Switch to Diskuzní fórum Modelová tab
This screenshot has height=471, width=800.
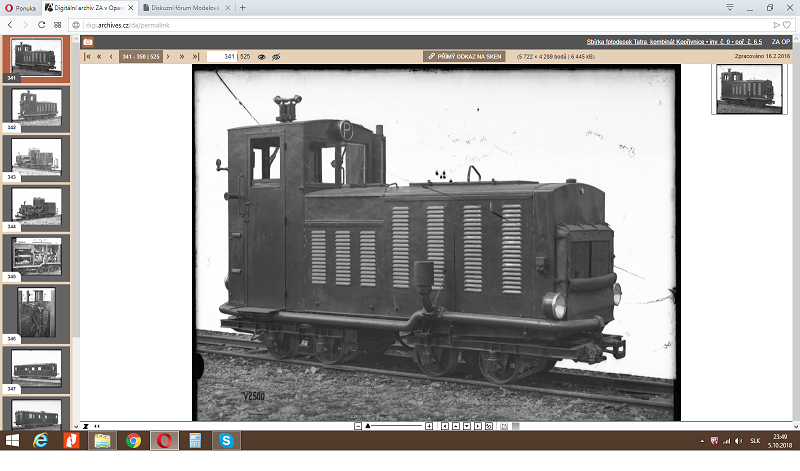pyautogui.click(x=186, y=7)
